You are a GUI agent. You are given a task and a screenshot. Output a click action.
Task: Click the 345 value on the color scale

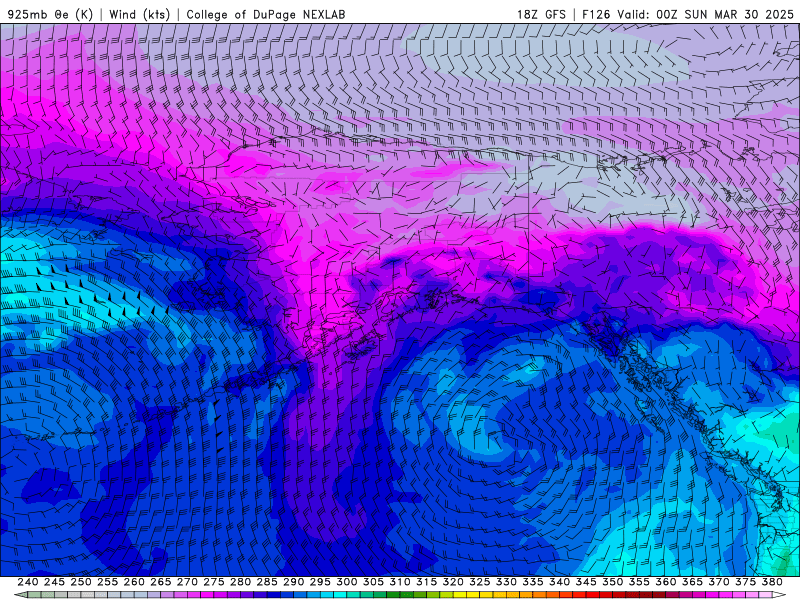586,582
